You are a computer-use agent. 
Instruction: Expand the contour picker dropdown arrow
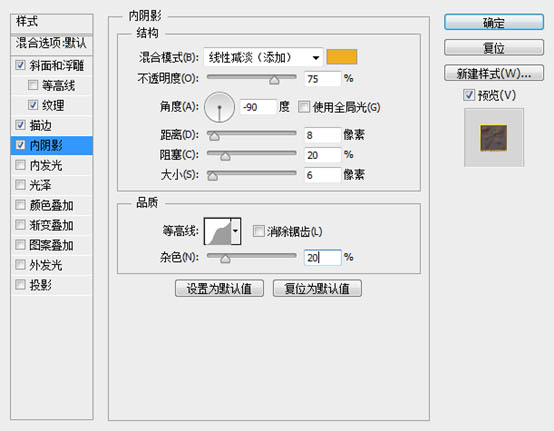[236, 231]
